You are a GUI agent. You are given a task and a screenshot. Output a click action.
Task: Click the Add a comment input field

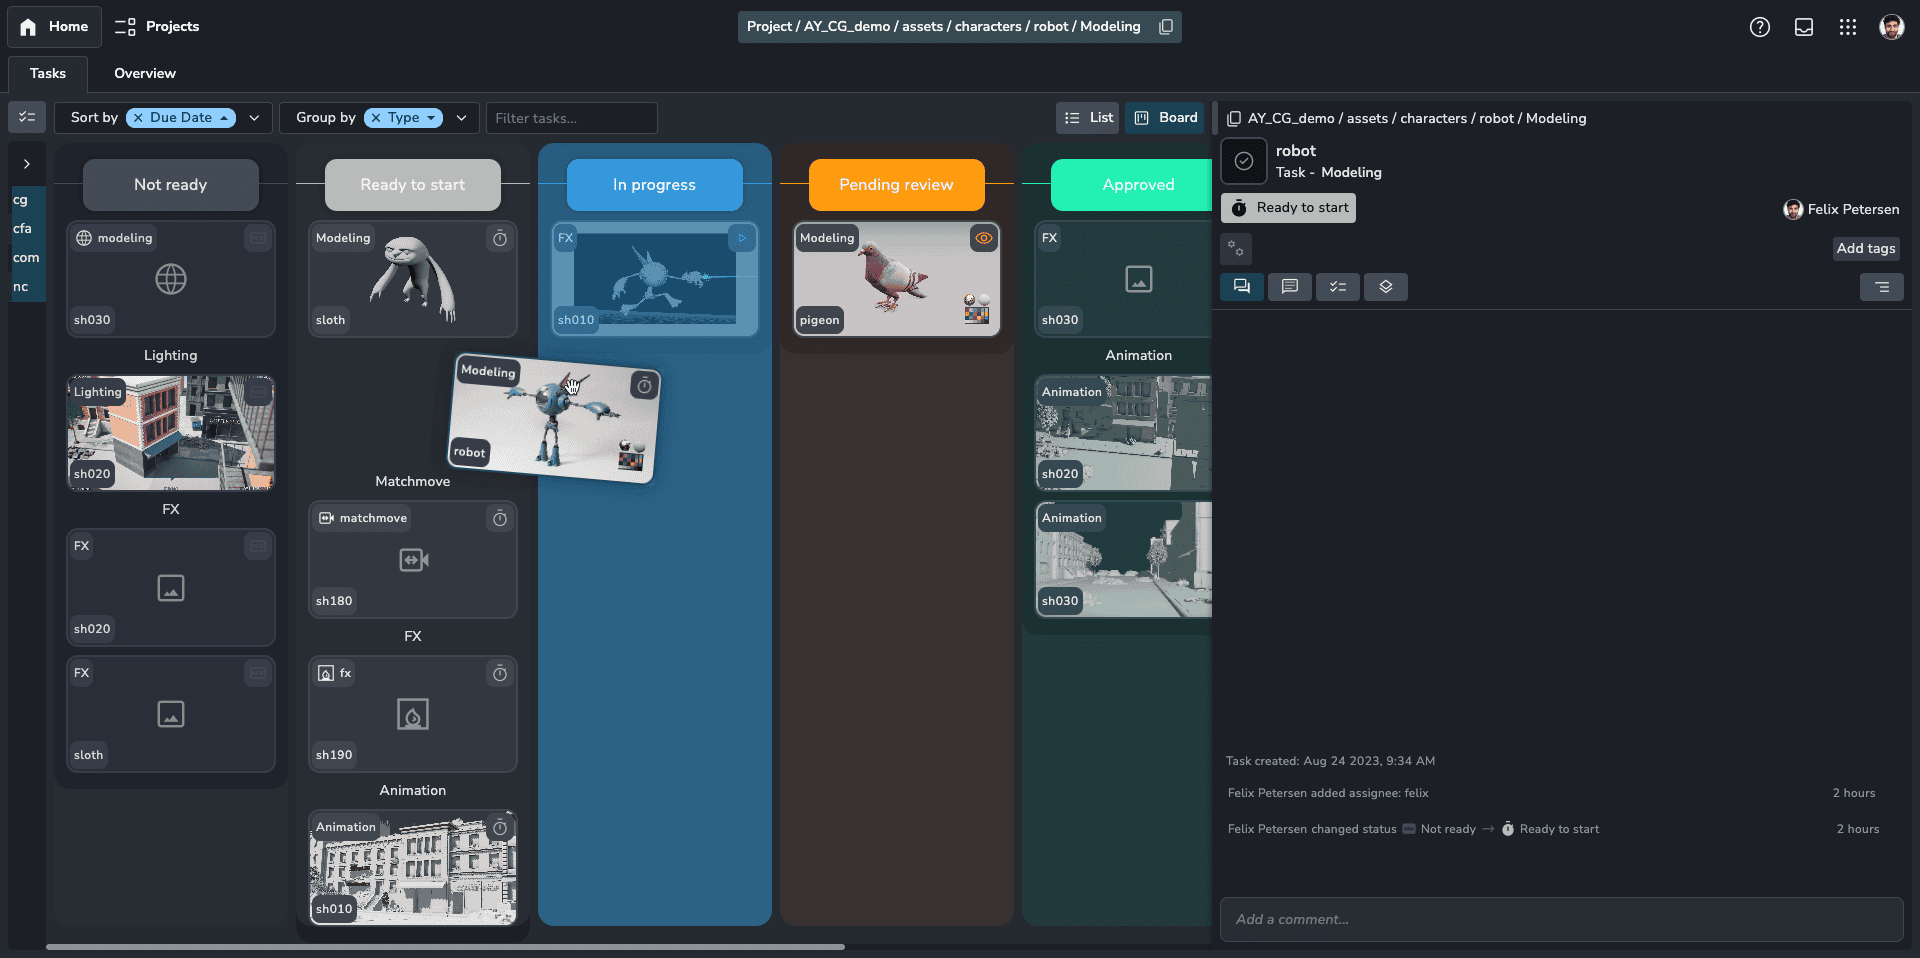pos(1560,919)
